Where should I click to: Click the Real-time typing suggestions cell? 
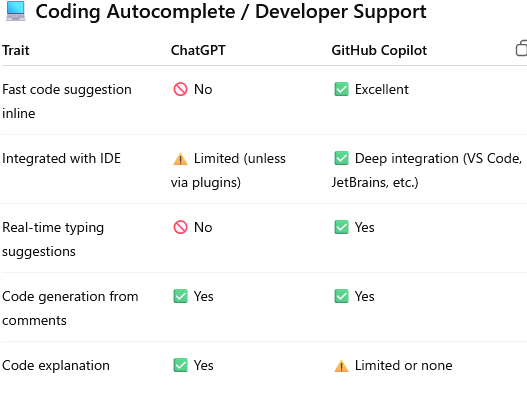[53, 239]
